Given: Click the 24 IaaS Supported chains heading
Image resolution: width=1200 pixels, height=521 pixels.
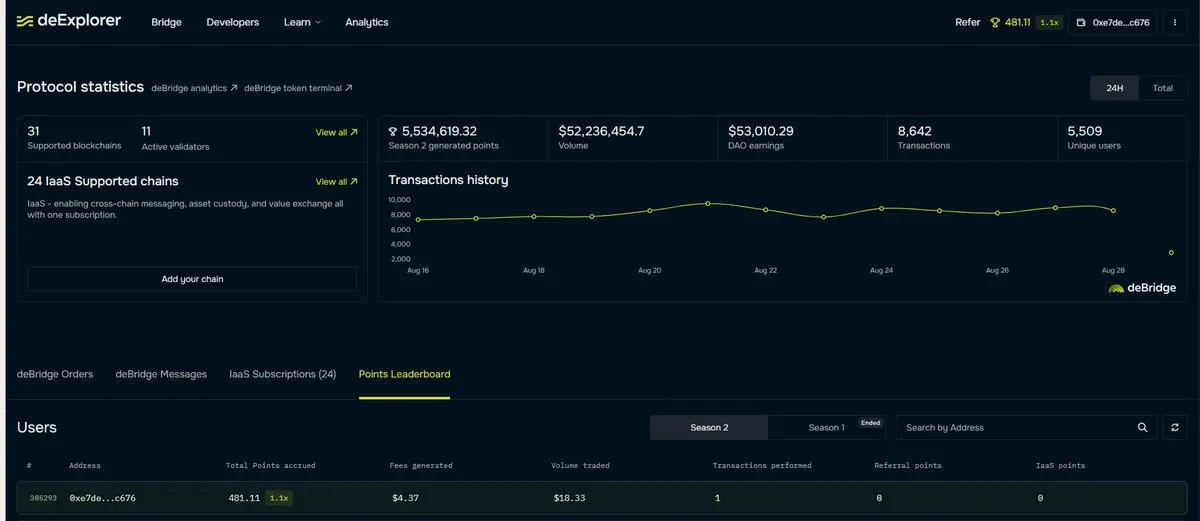Looking at the screenshot, I should [103, 181].
